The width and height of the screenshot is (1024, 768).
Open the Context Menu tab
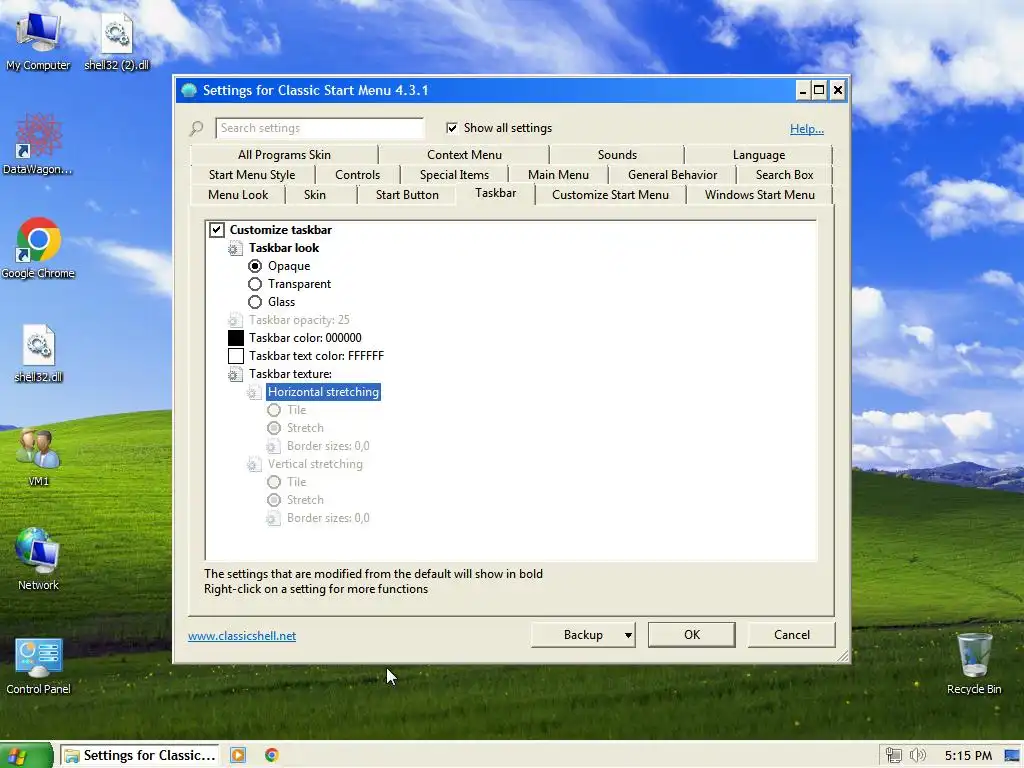pyautogui.click(x=464, y=155)
